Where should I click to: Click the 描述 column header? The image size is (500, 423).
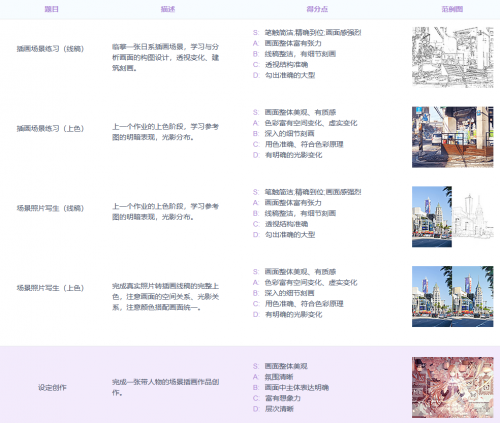tap(168, 9)
